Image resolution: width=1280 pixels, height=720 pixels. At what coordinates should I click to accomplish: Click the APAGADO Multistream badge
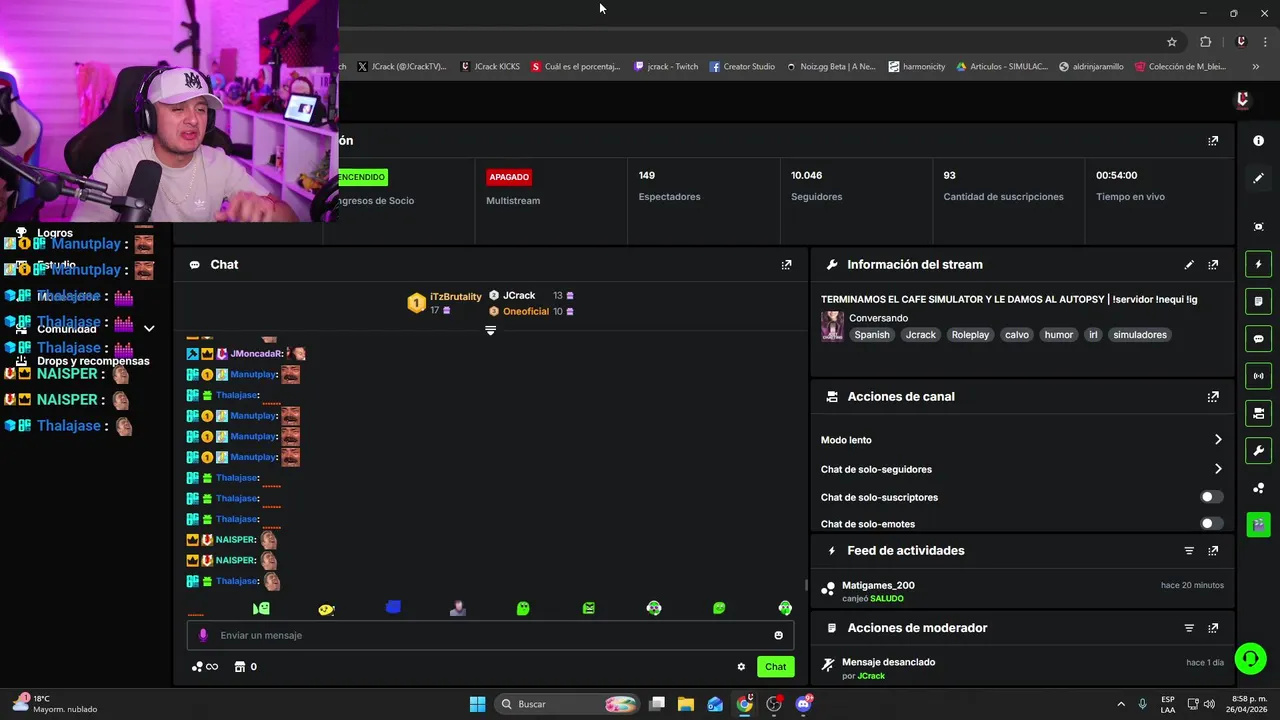point(509,177)
